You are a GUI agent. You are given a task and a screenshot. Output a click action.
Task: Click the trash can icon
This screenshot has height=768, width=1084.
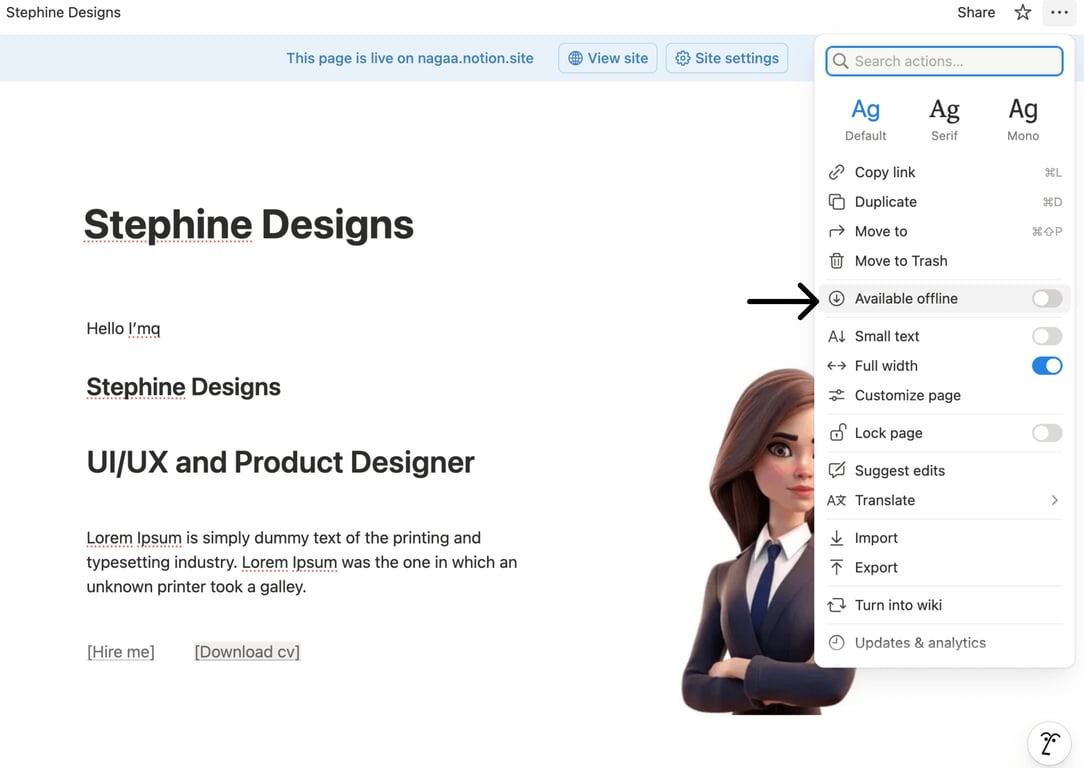837,261
